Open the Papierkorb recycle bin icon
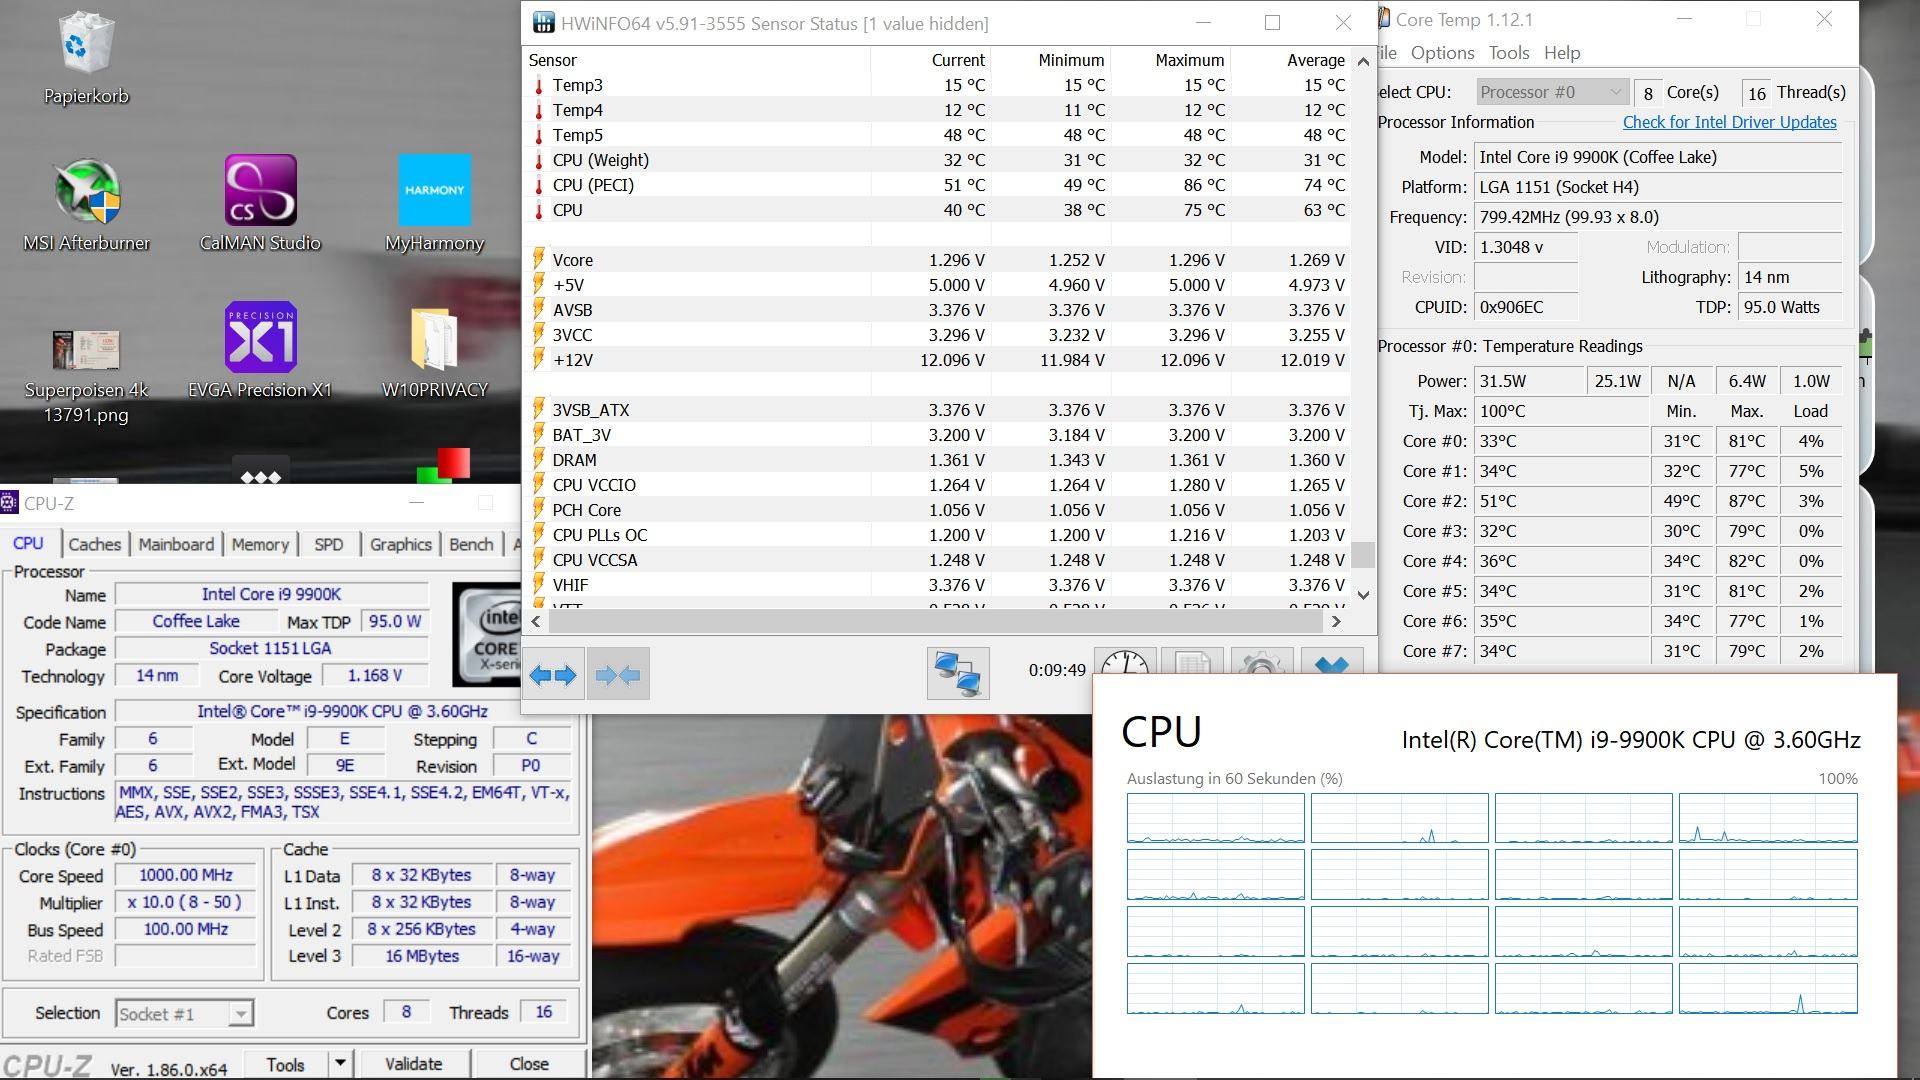This screenshot has height=1080, width=1920. 85,45
